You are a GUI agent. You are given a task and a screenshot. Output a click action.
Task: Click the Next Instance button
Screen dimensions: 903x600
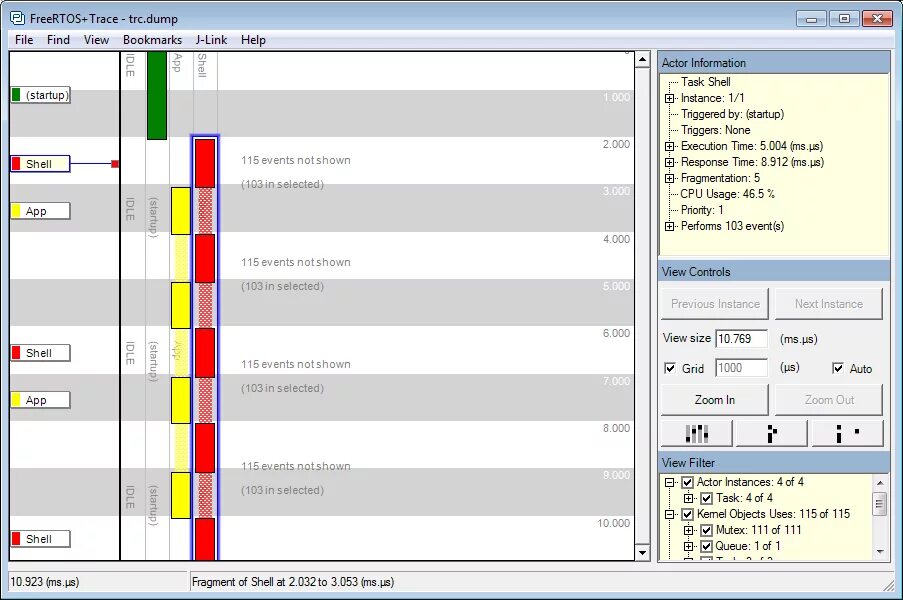pos(829,304)
